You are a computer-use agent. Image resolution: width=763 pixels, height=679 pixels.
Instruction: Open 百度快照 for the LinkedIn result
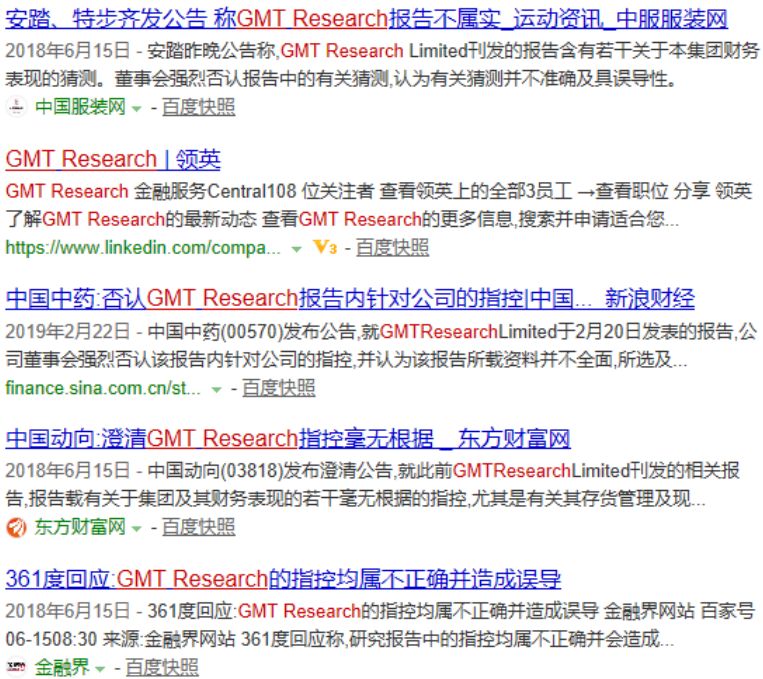[392, 247]
